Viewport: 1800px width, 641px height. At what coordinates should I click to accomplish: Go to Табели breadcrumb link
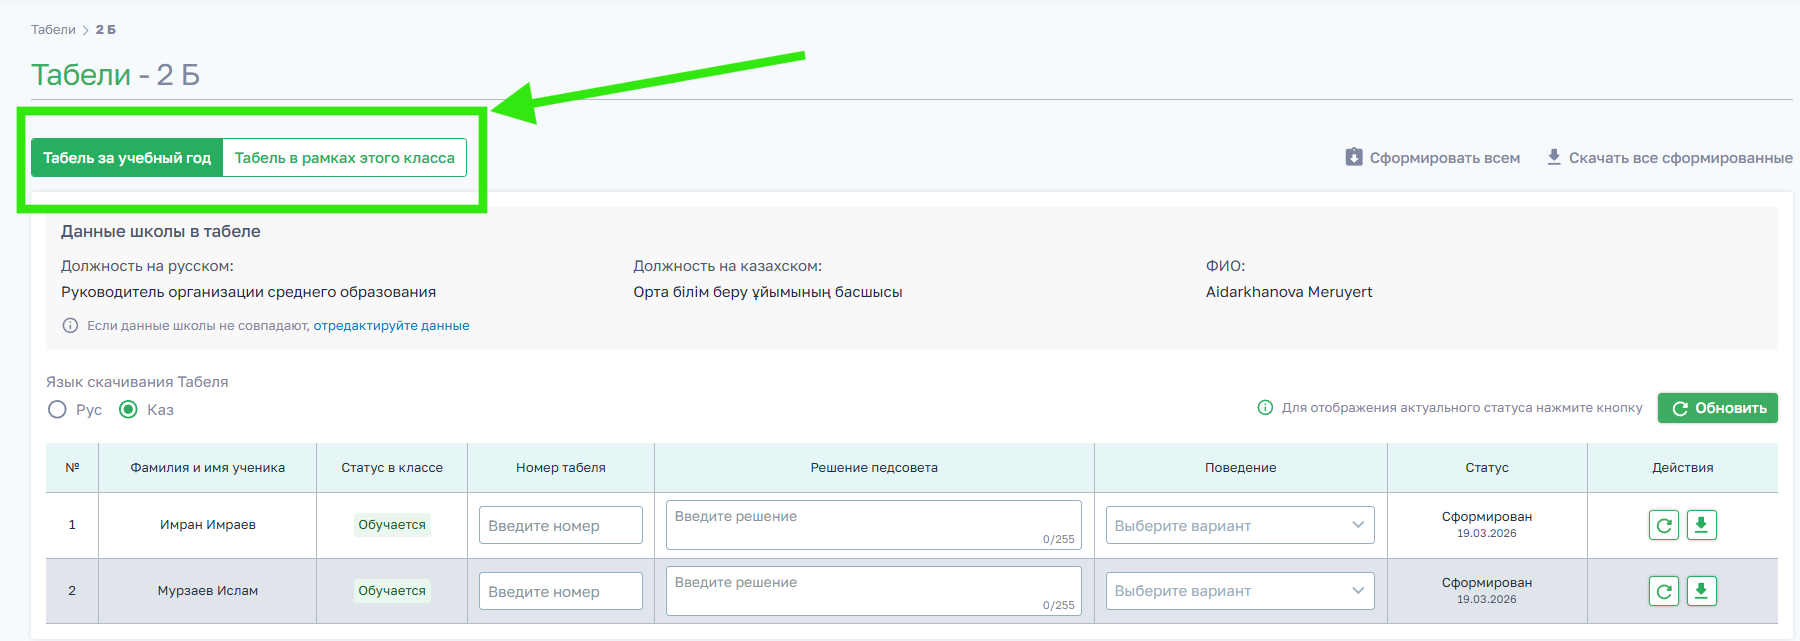click(x=53, y=30)
